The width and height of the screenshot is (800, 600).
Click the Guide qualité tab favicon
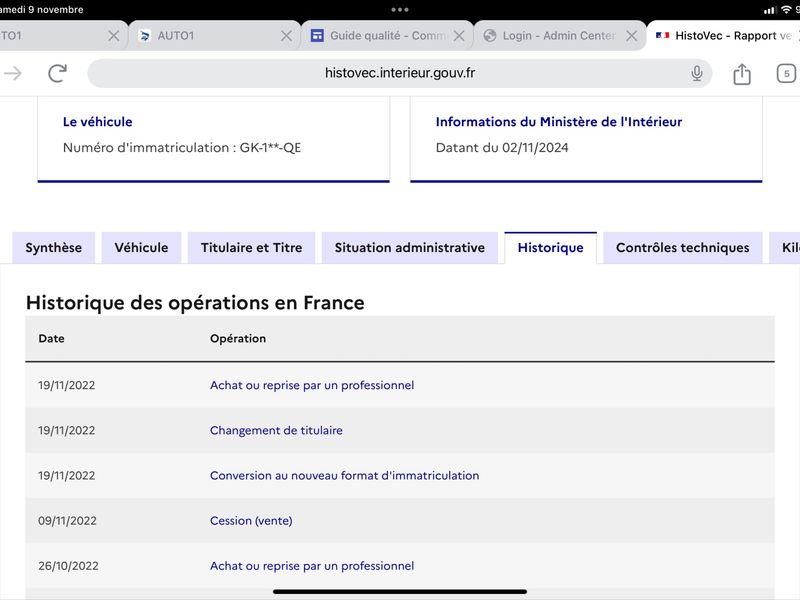(x=317, y=36)
